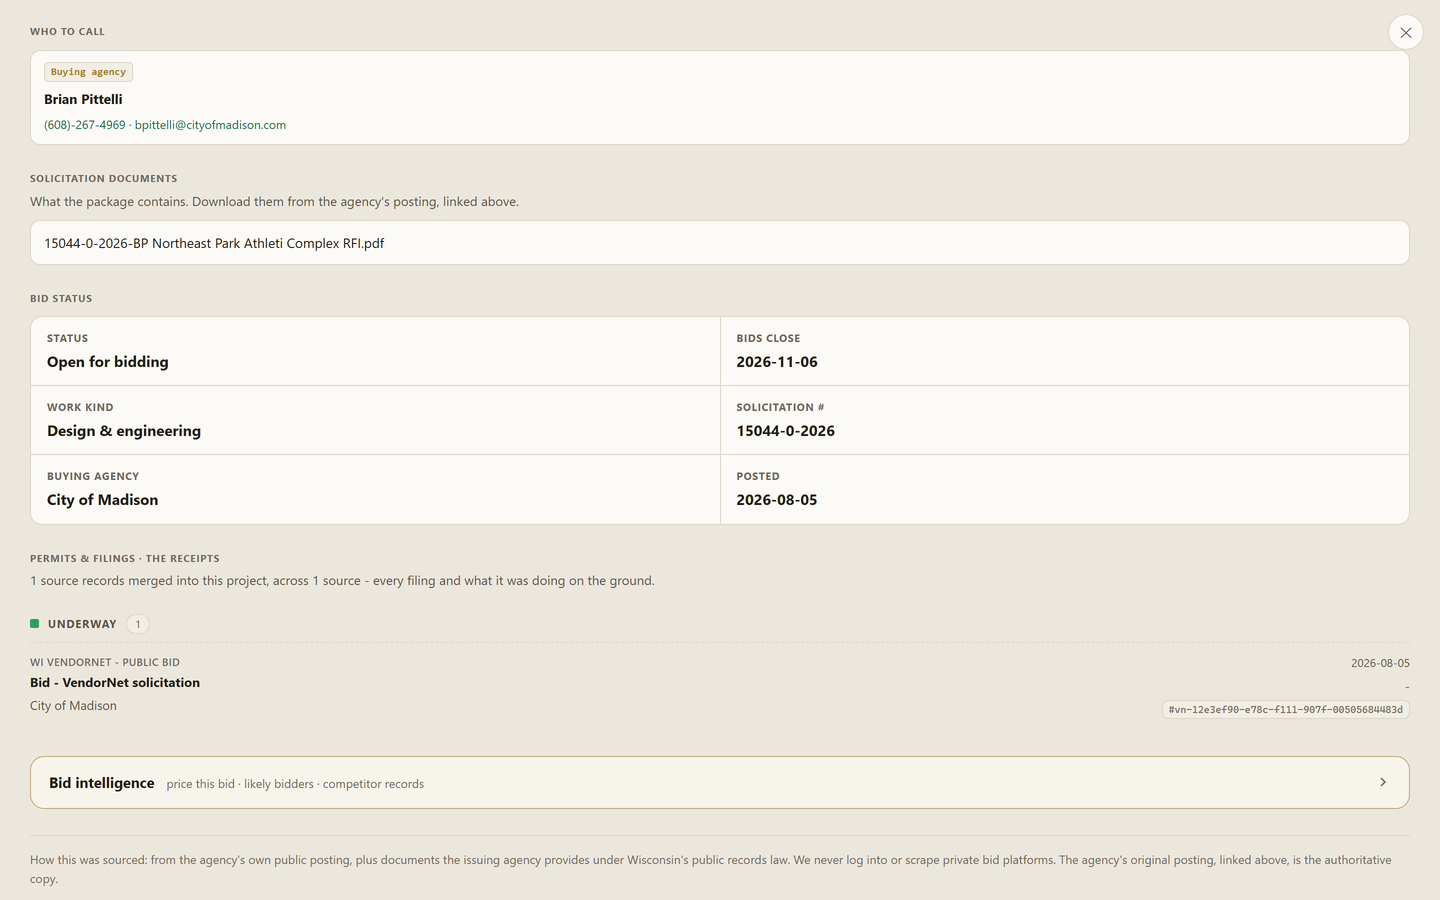
Task: Click the "How this was sourced" footnote text
Action: (711, 869)
